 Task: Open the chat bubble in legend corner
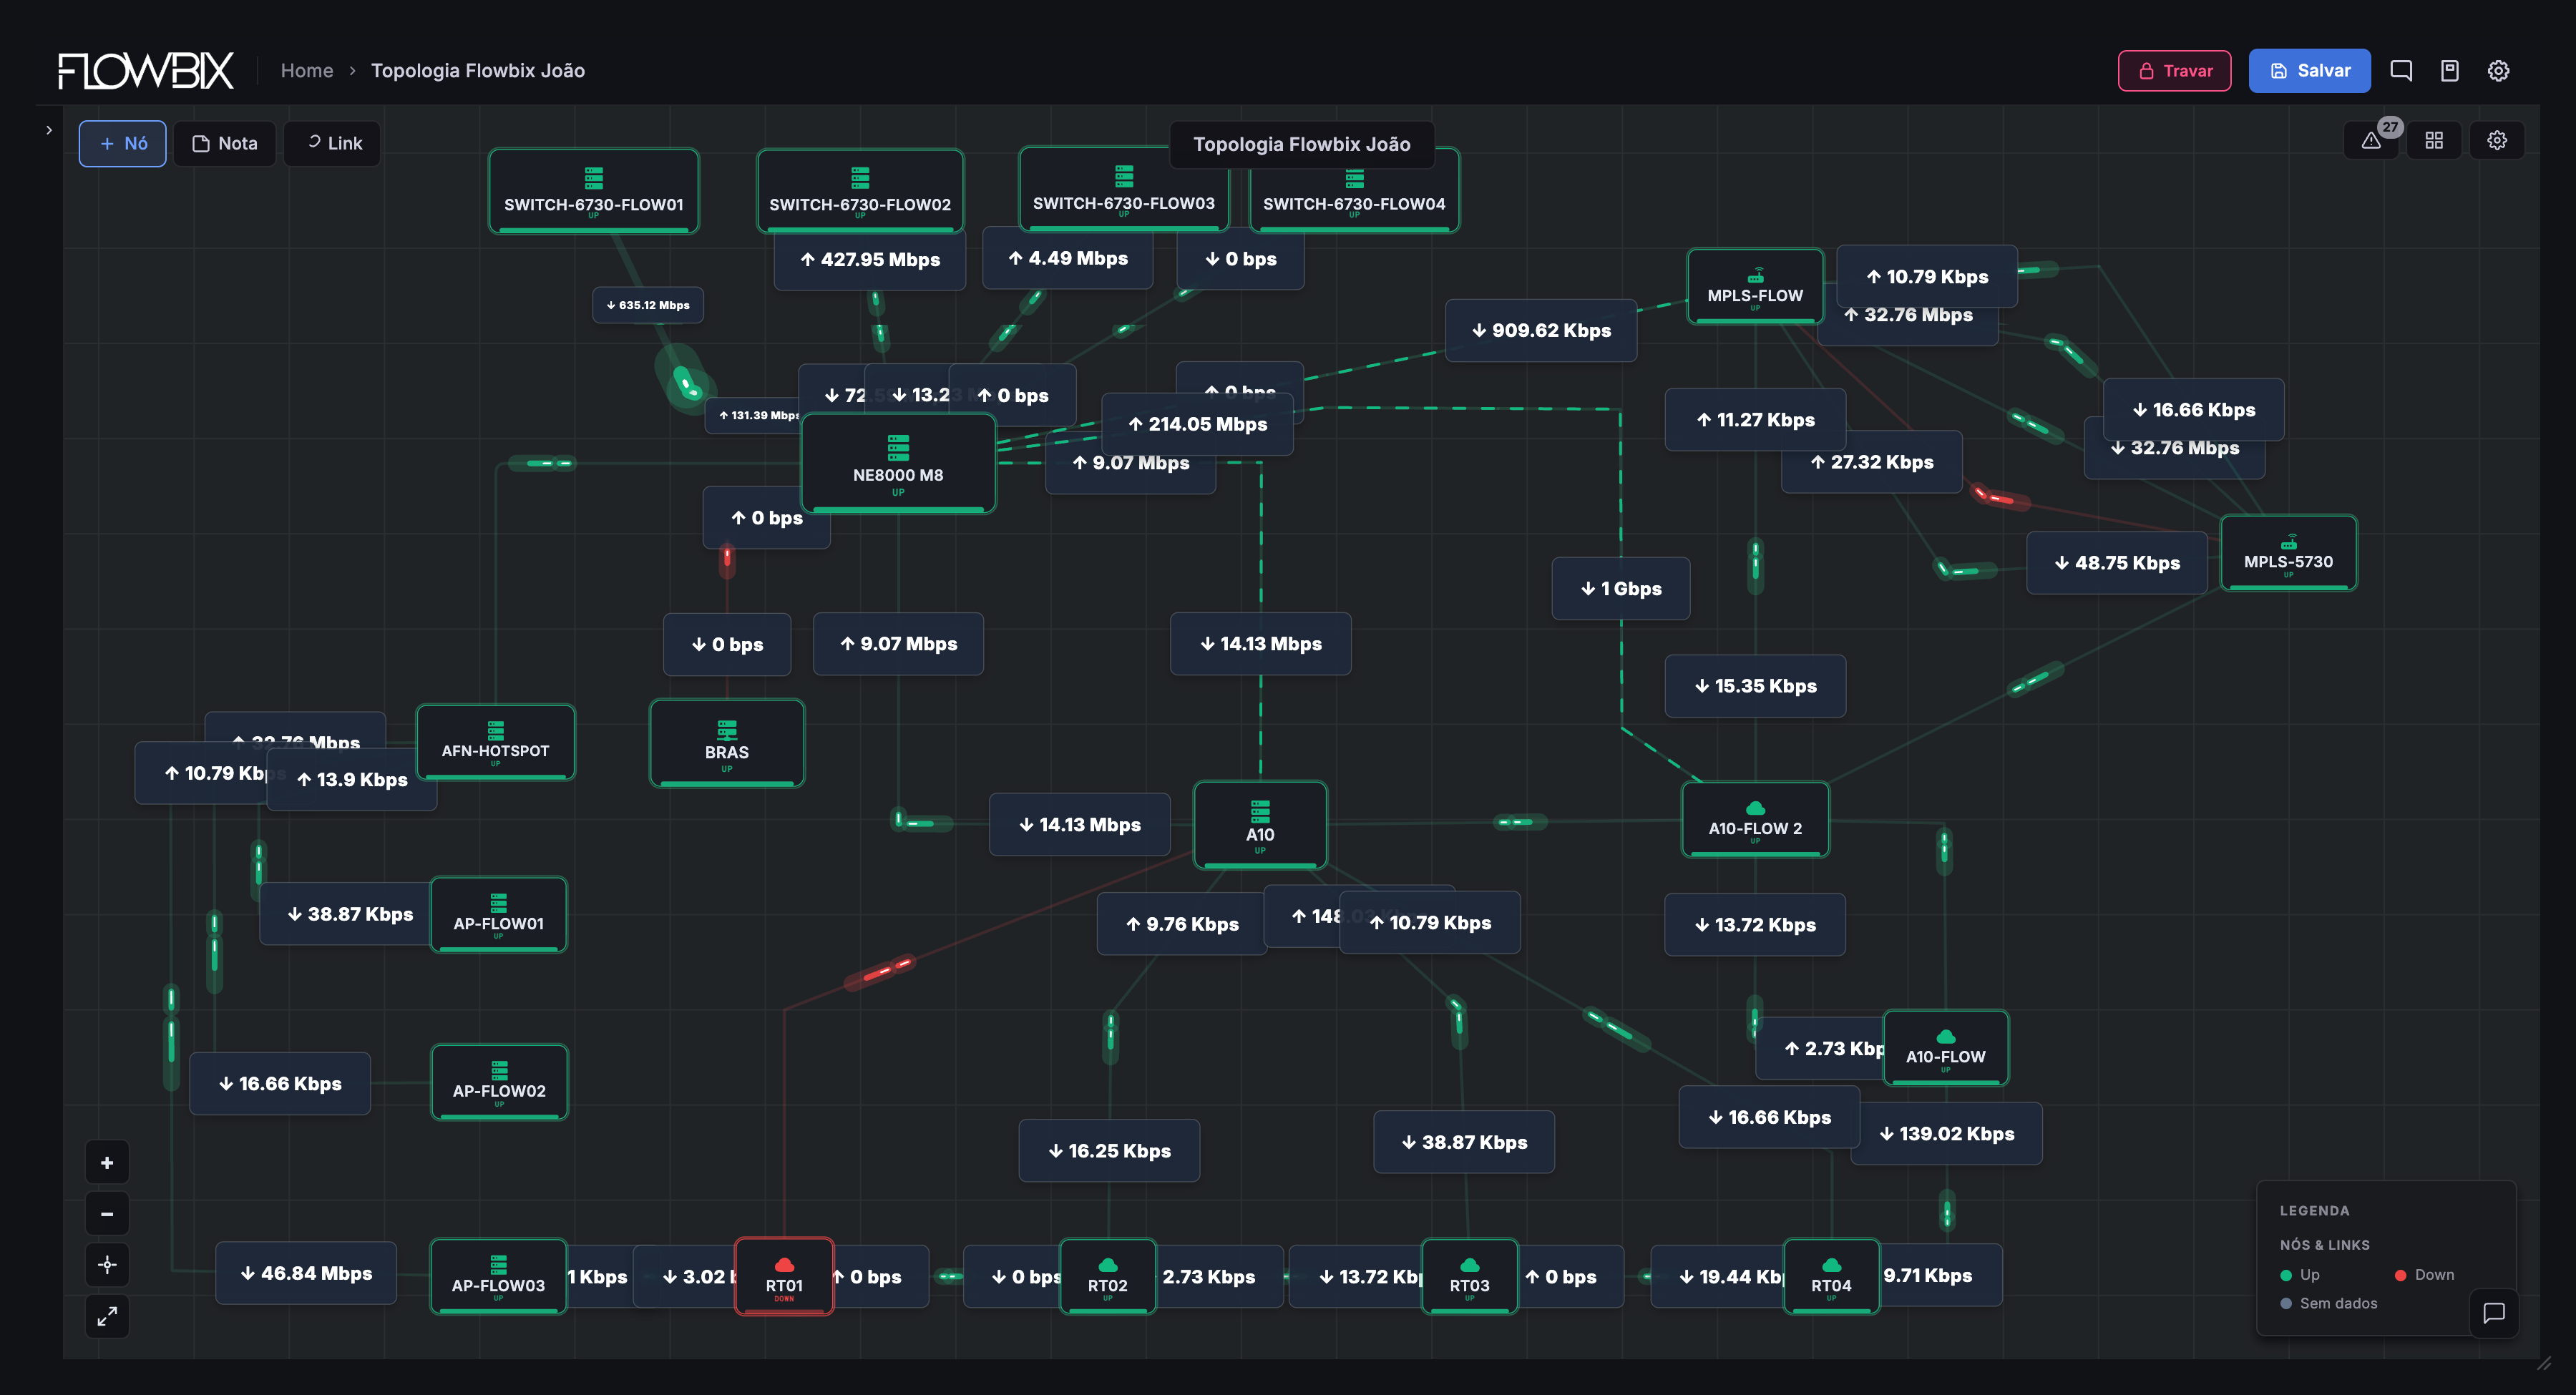(2494, 1313)
